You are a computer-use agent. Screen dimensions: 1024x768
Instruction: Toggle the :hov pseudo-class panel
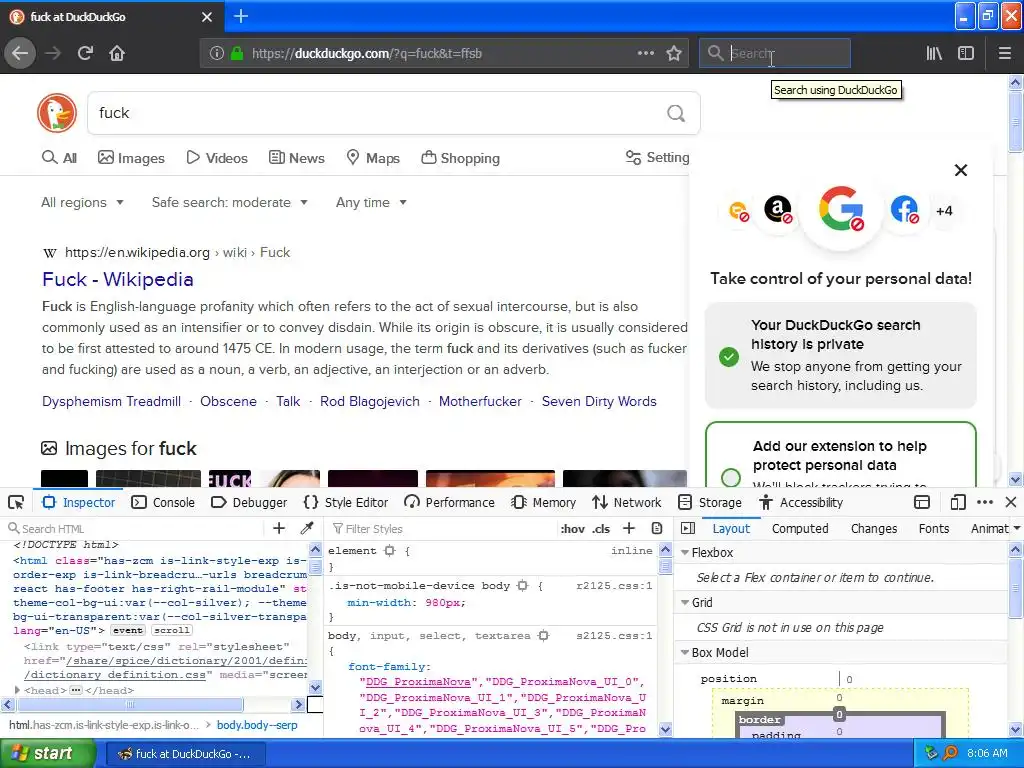(573, 529)
